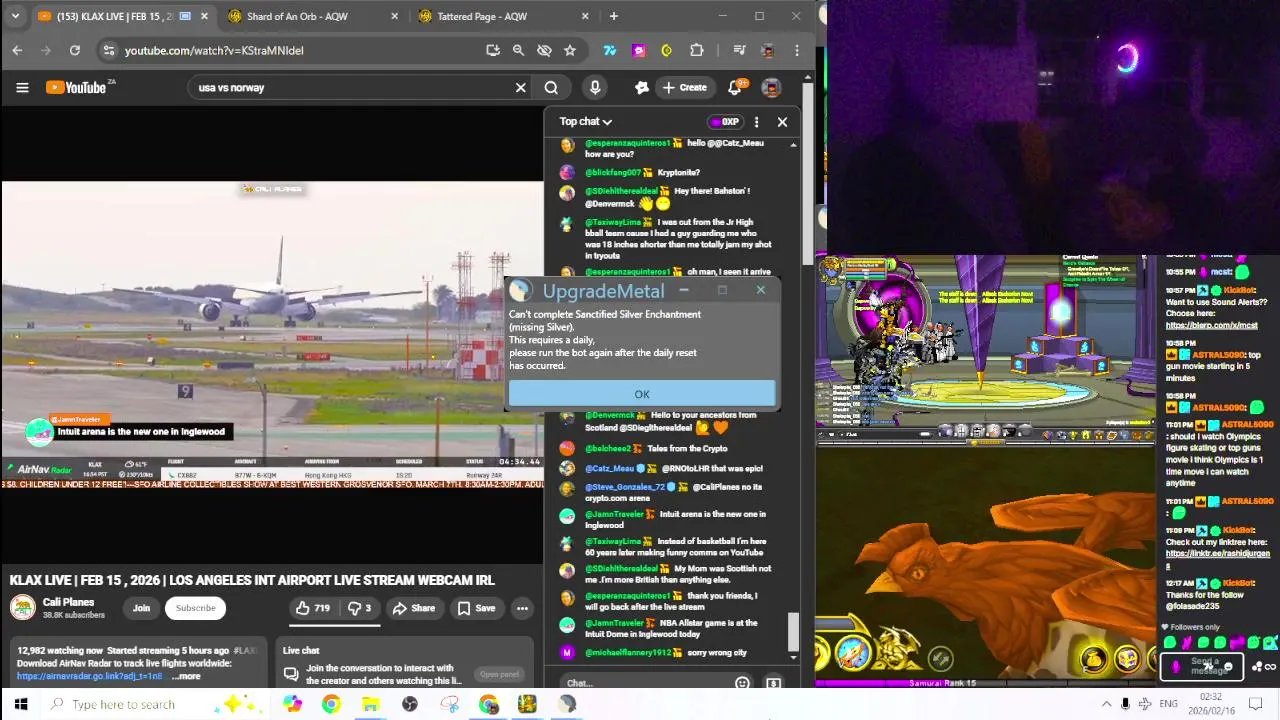
Task: Click the address bar URL
Action: coord(214,50)
